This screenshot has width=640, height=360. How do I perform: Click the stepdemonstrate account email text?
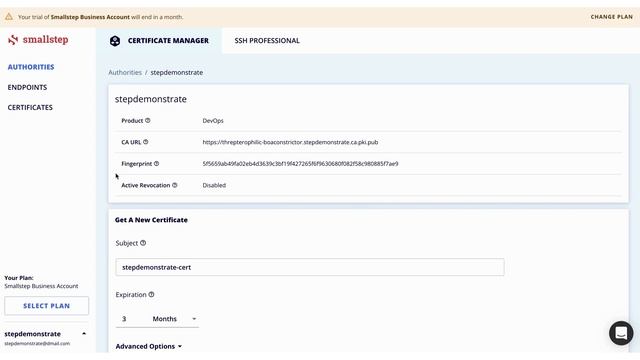(37, 343)
